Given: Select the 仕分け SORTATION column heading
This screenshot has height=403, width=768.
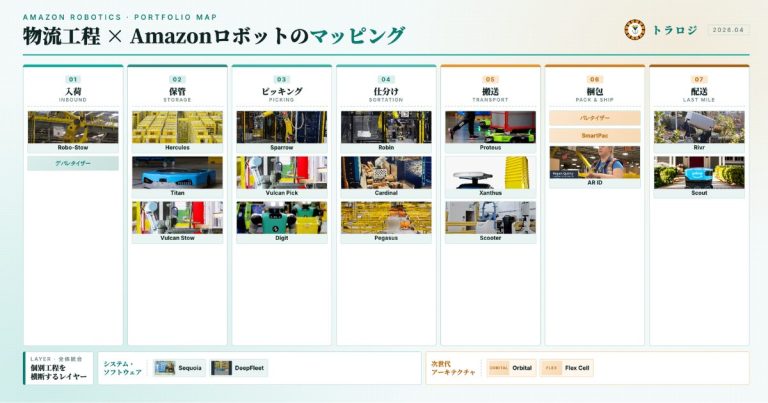Looking at the screenshot, I should coord(386,94).
